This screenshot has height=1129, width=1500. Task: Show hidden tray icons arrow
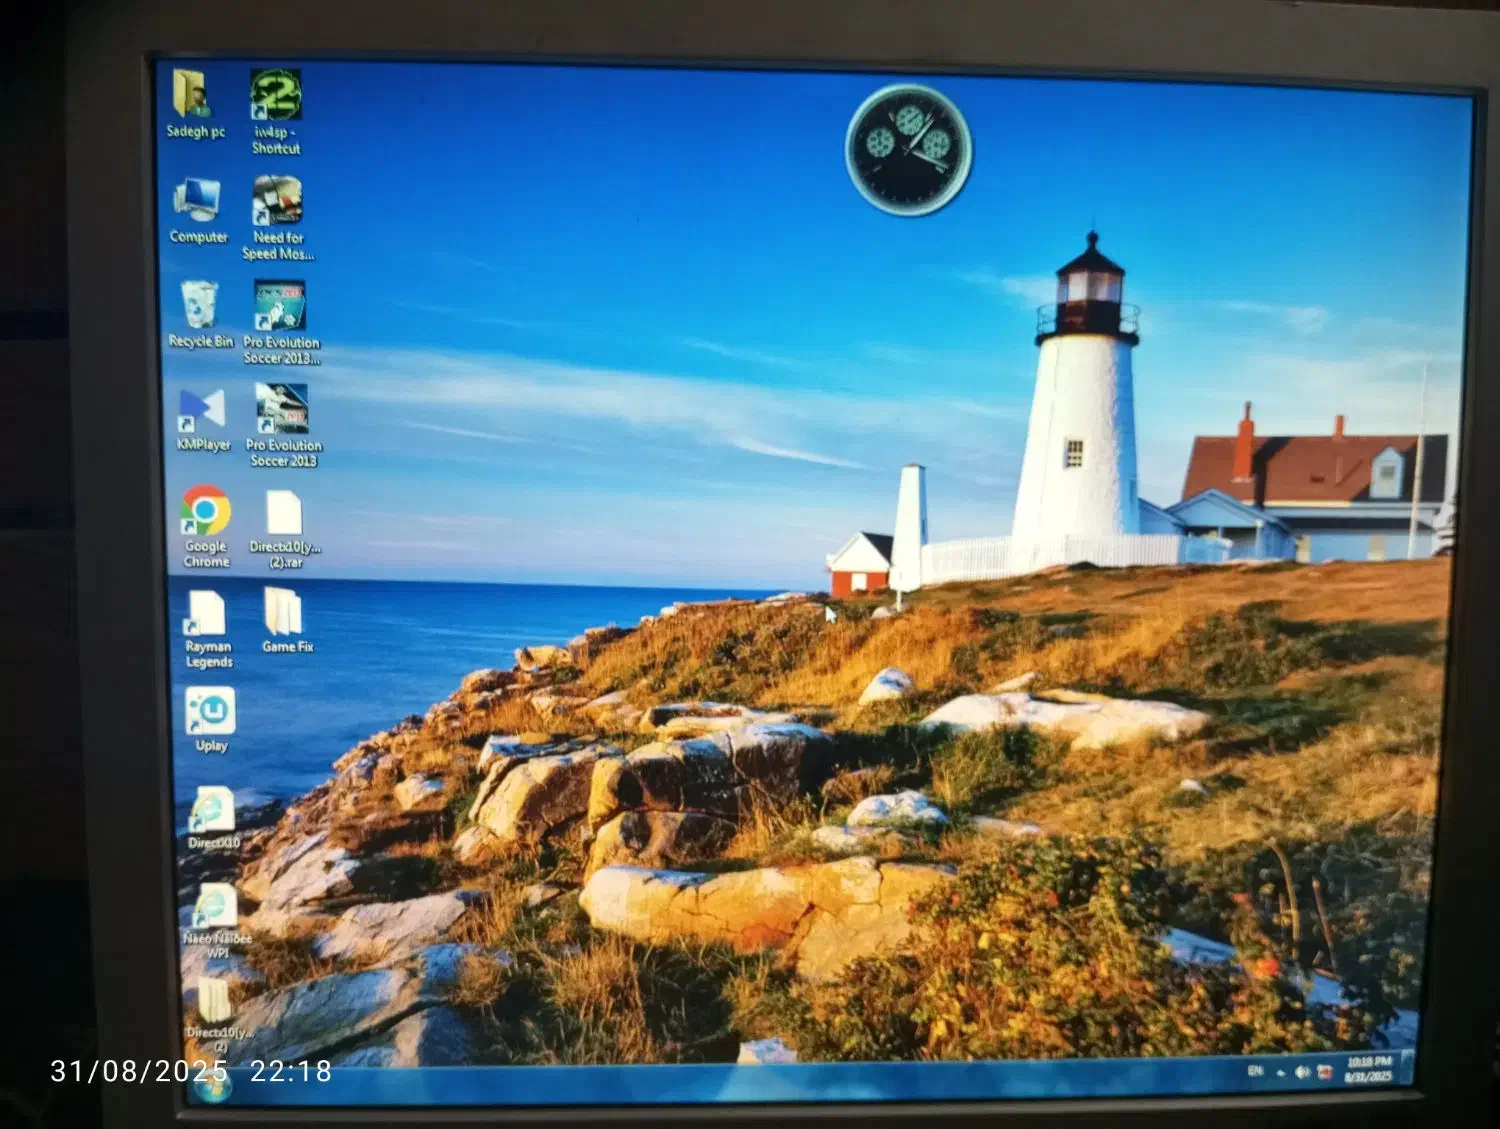1281,1073
